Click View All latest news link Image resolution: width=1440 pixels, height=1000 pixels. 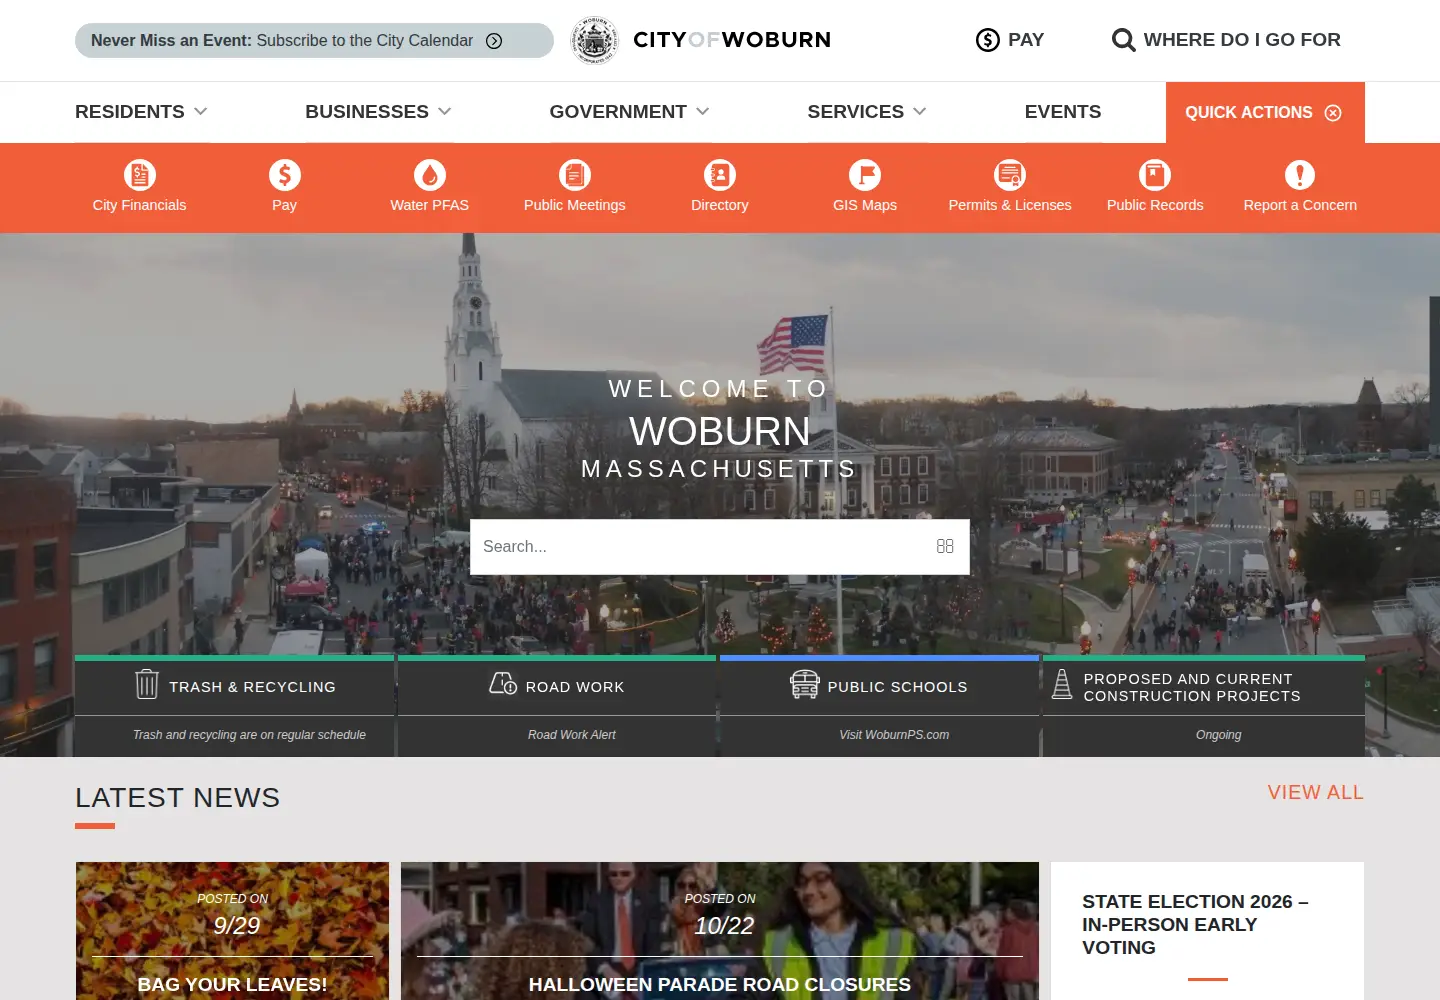[x=1316, y=792]
